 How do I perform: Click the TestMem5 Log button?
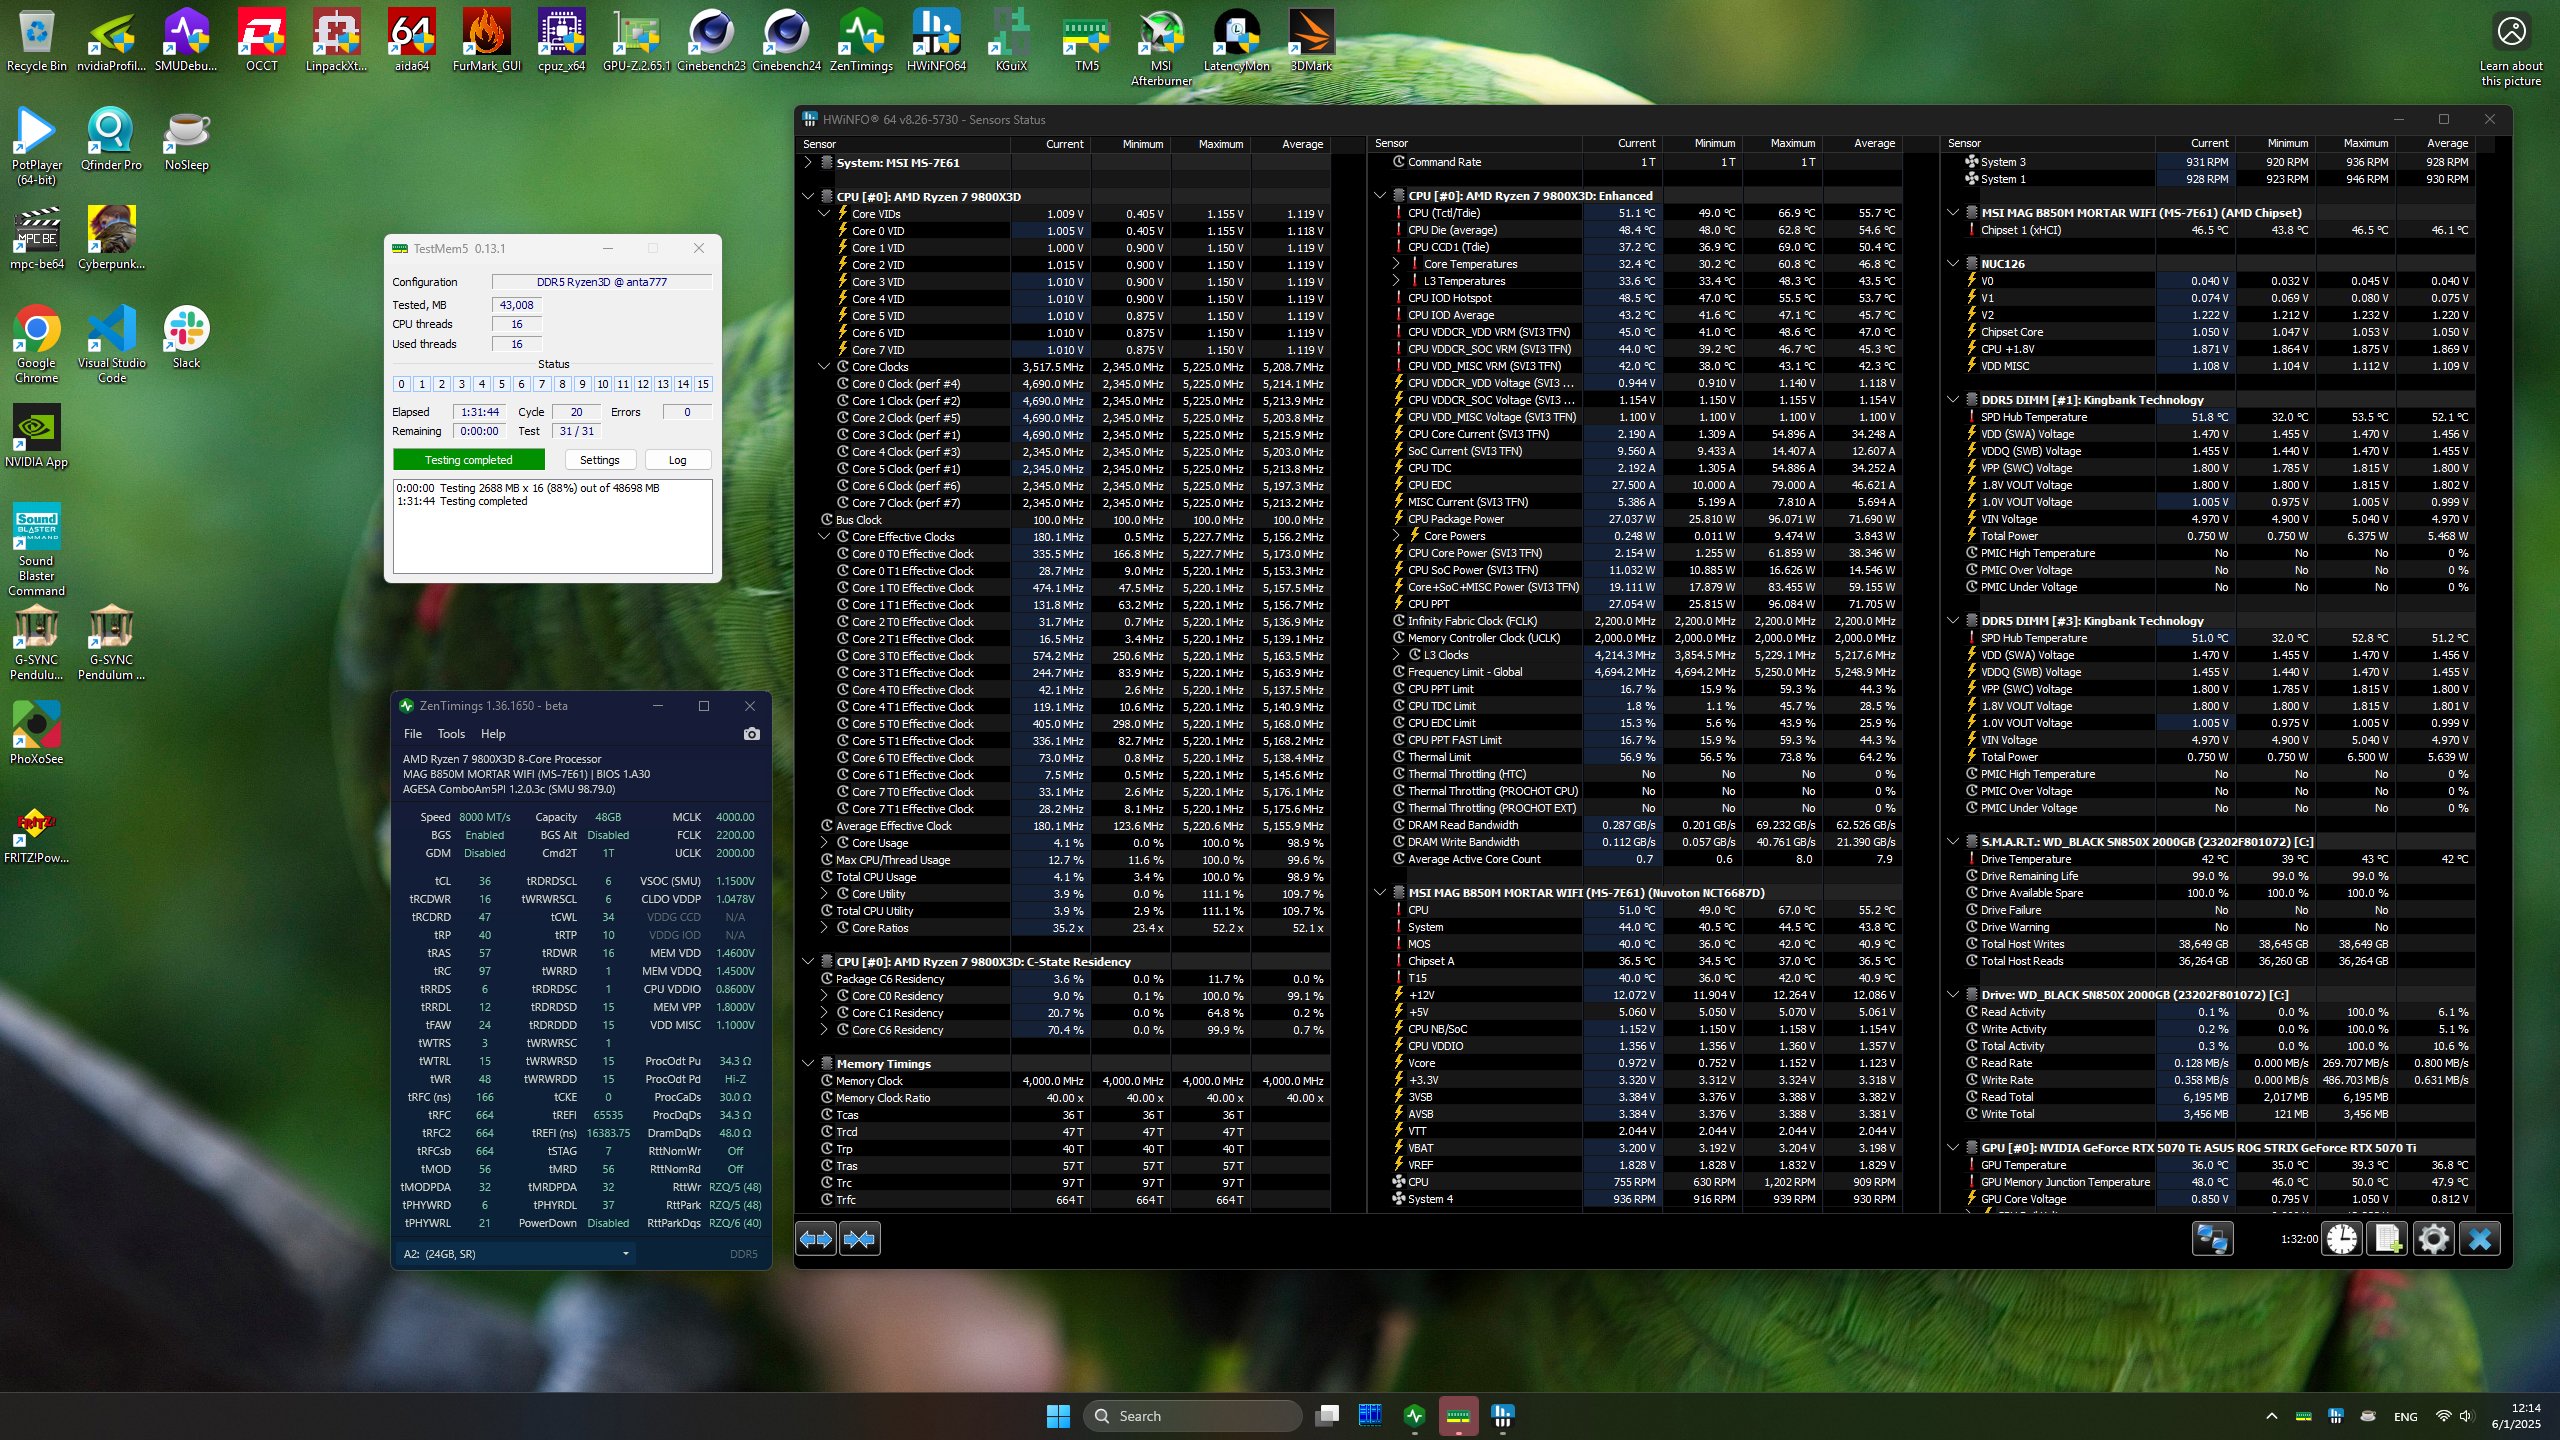(x=677, y=460)
